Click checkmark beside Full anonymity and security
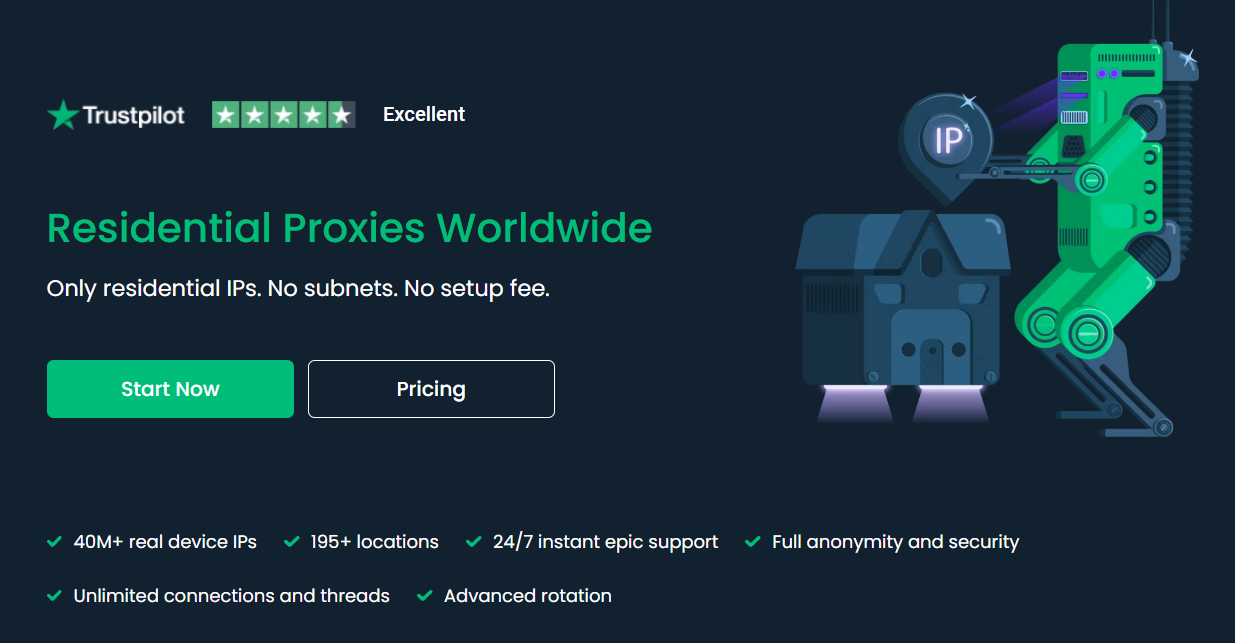The image size is (1235, 643). point(753,542)
